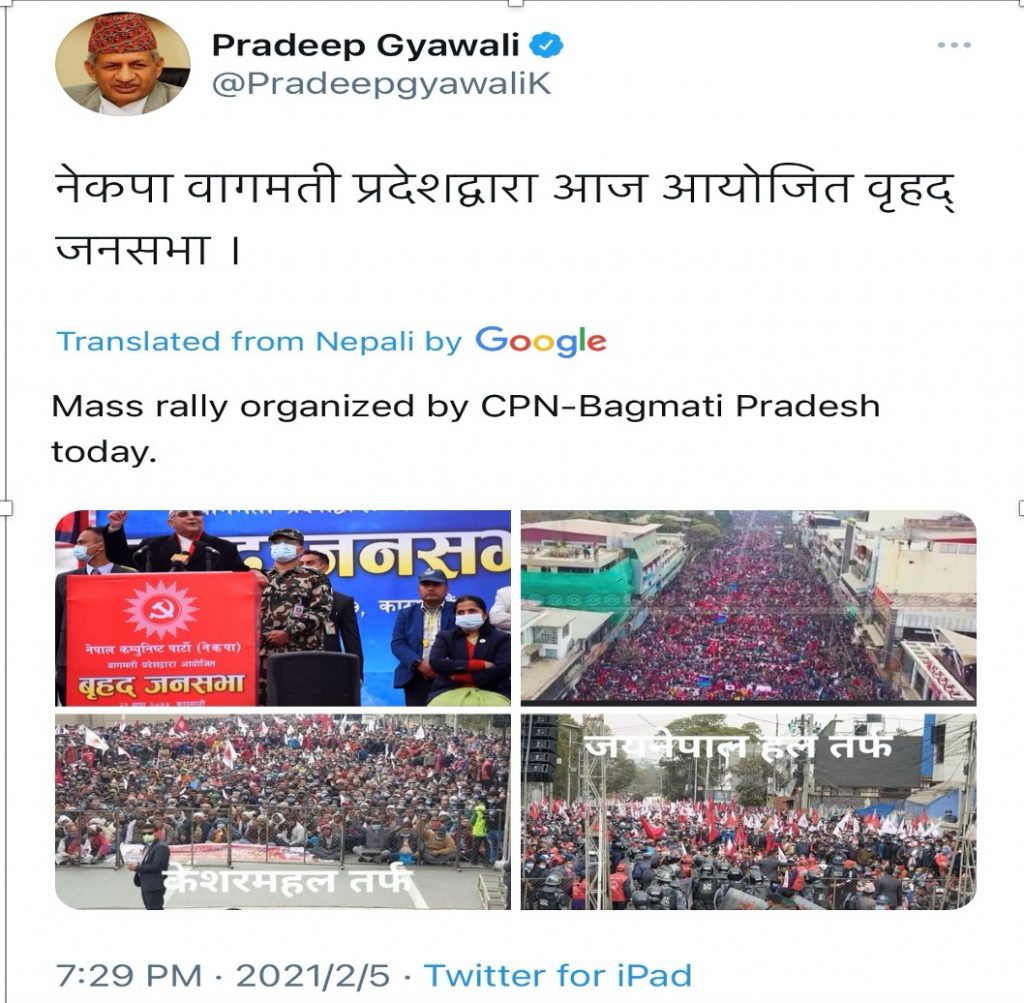The height and width of the screenshot is (1003, 1024).
Task: Click the 2021/2/5 tweet date
Action: pyautogui.click(x=312, y=976)
